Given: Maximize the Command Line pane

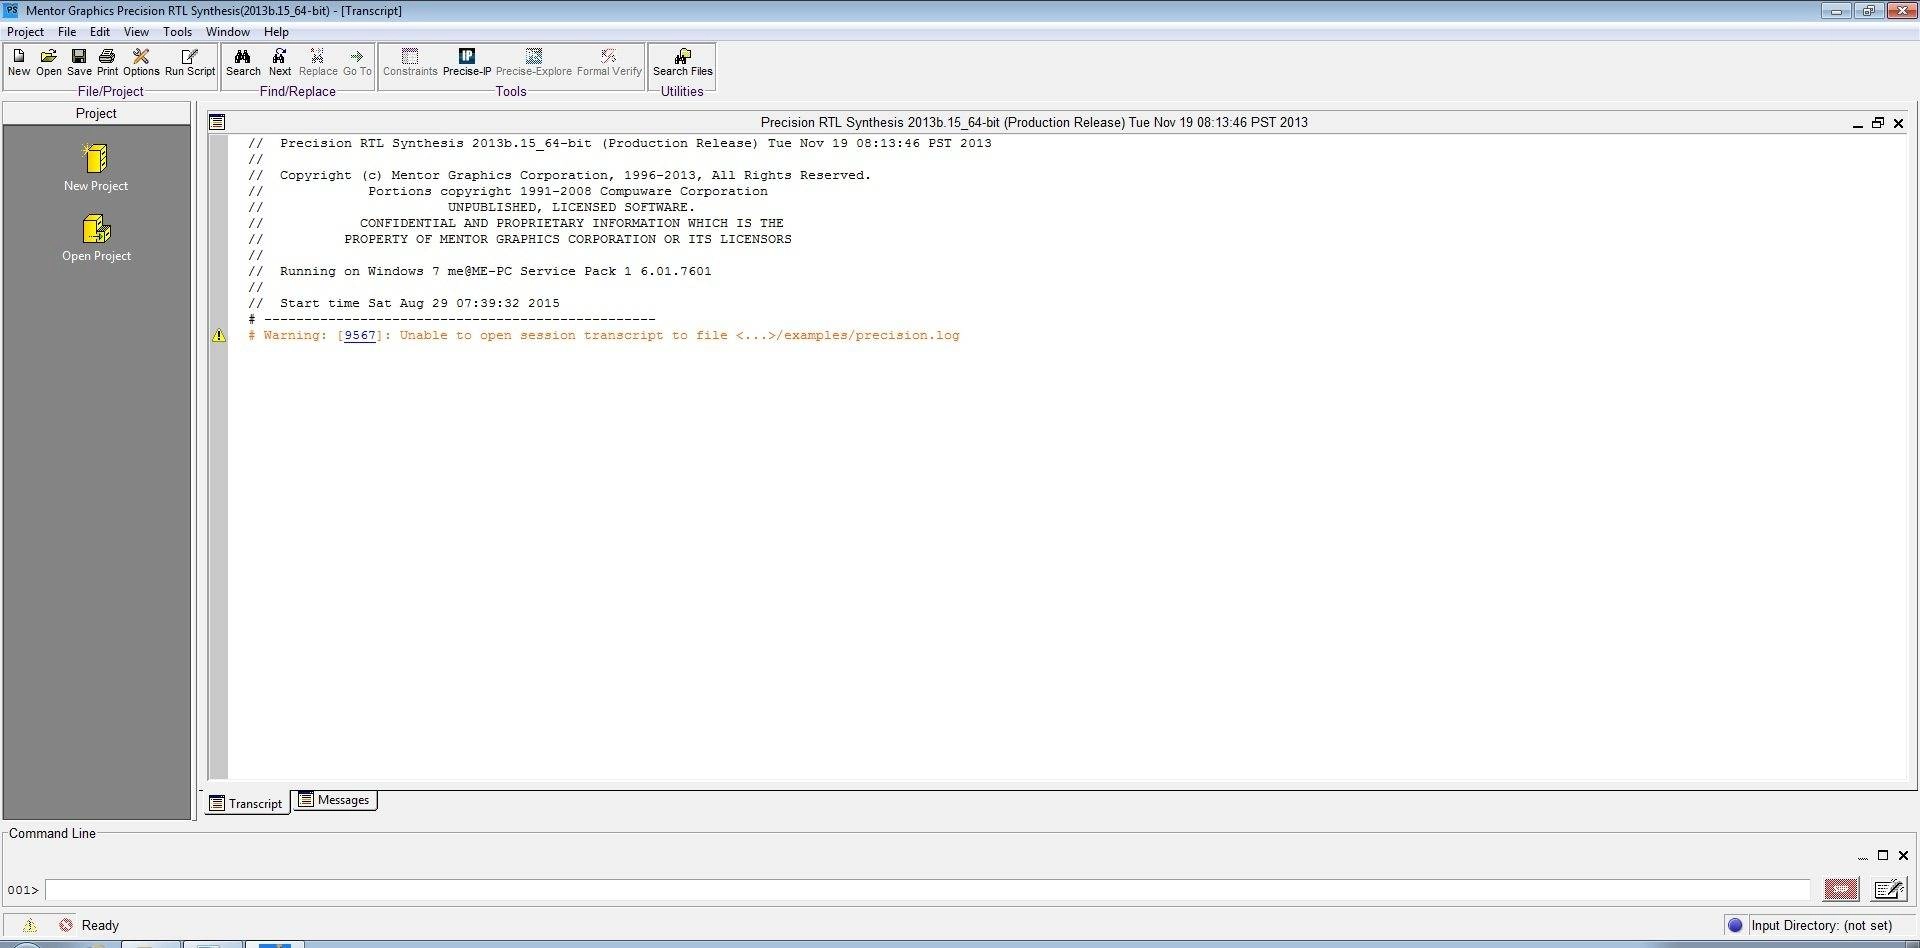Looking at the screenshot, I should click(x=1883, y=855).
